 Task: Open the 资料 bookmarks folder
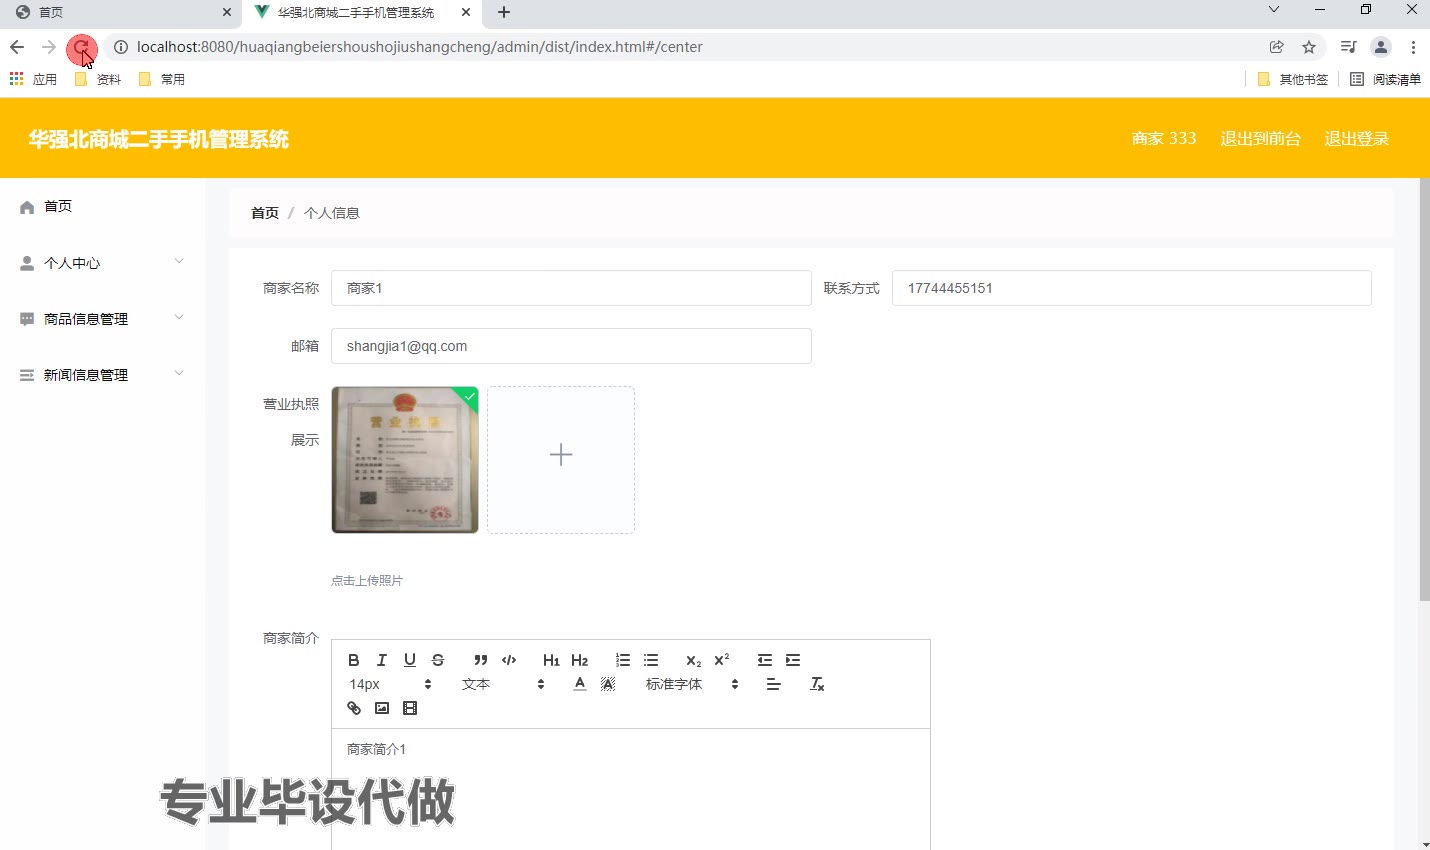(x=98, y=79)
